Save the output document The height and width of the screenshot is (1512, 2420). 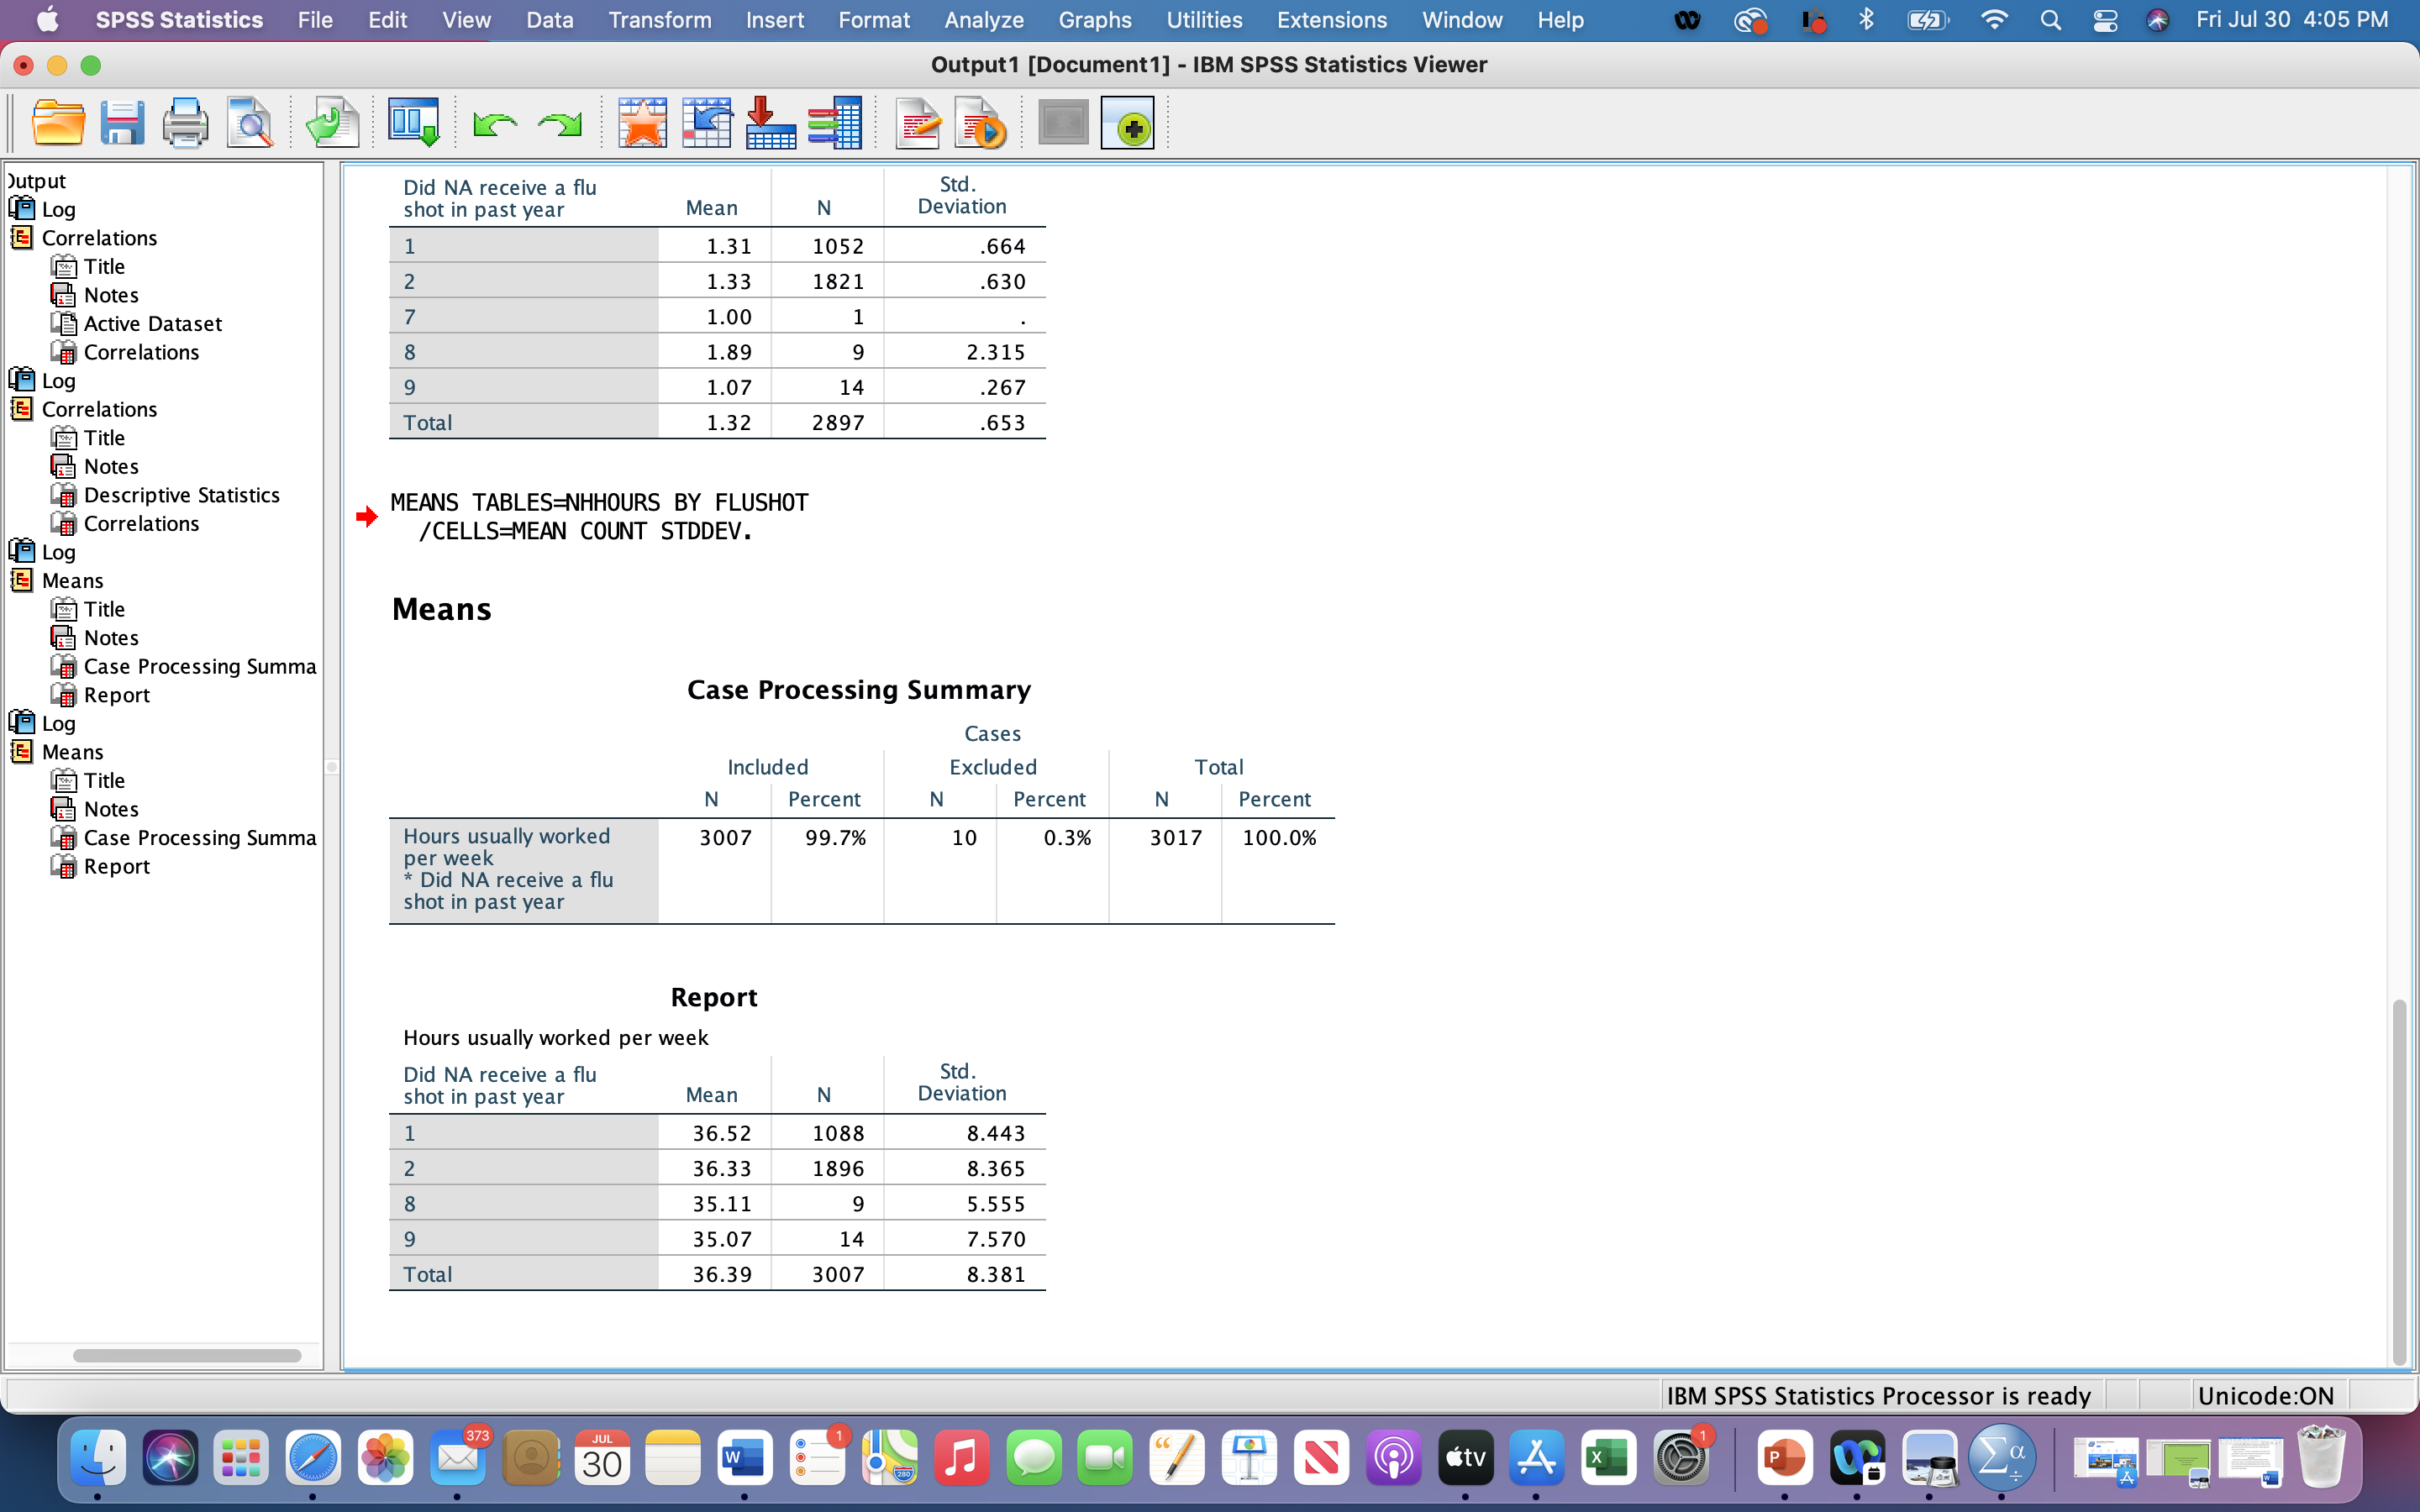[x=122, y=122]
